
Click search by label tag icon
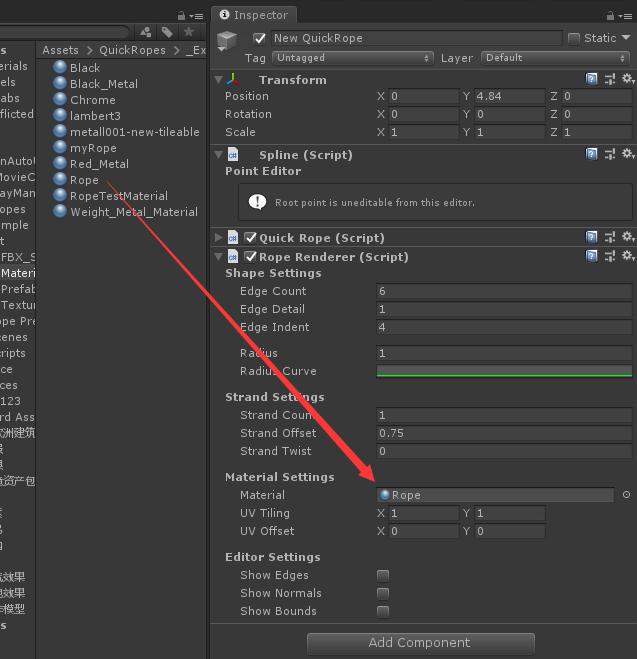coord(167,32)
